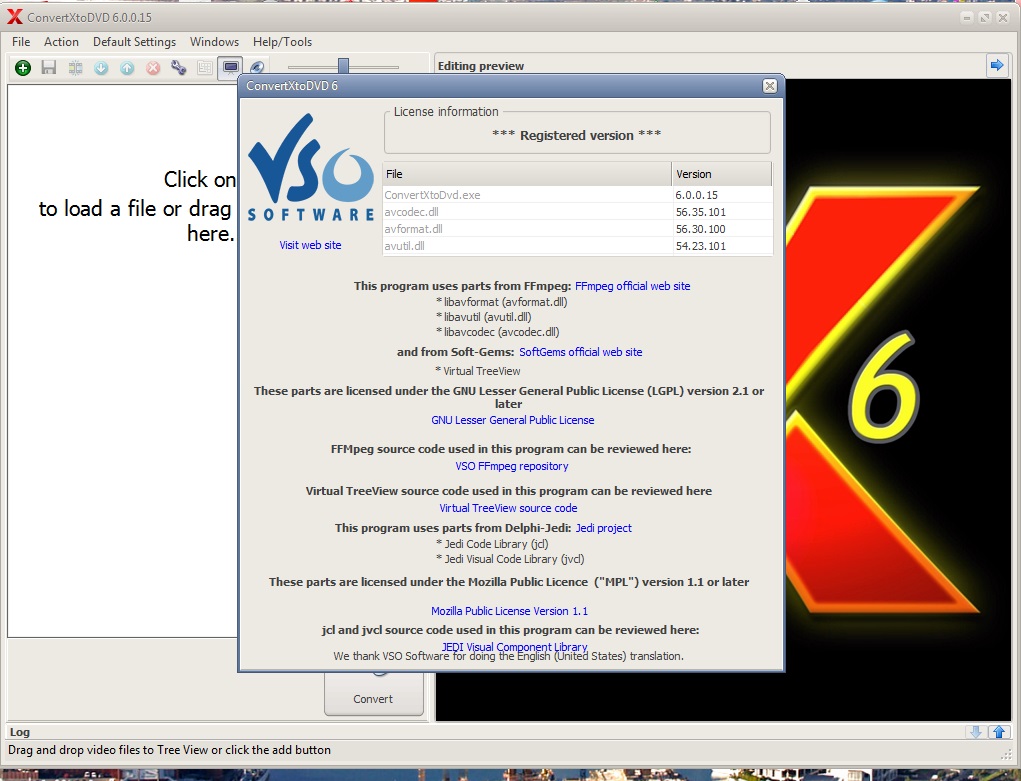Open the Default Settings menu
This screenshot has width=1021, height=781.
[134, 42]
